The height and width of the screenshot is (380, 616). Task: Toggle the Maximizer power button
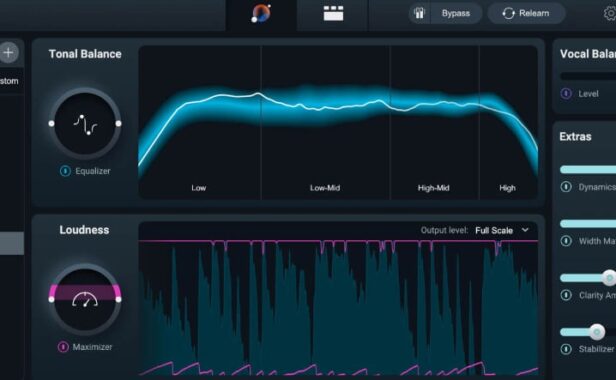click(63, 347)
